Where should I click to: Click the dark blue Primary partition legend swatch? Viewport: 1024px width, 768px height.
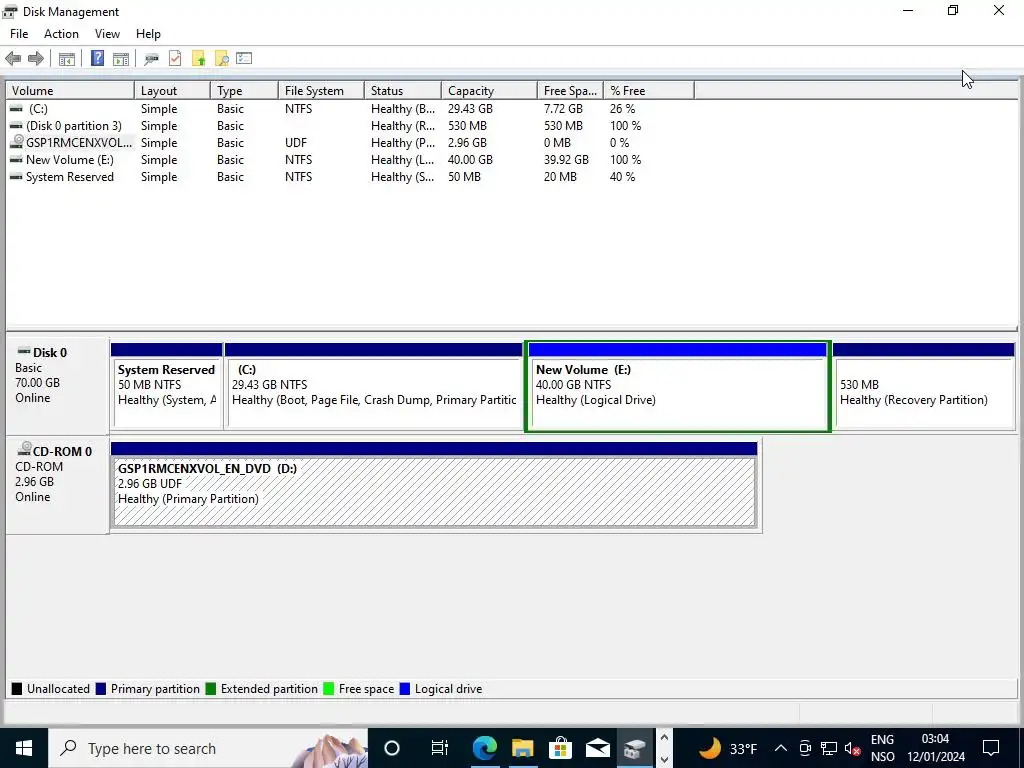pos(101,689)
